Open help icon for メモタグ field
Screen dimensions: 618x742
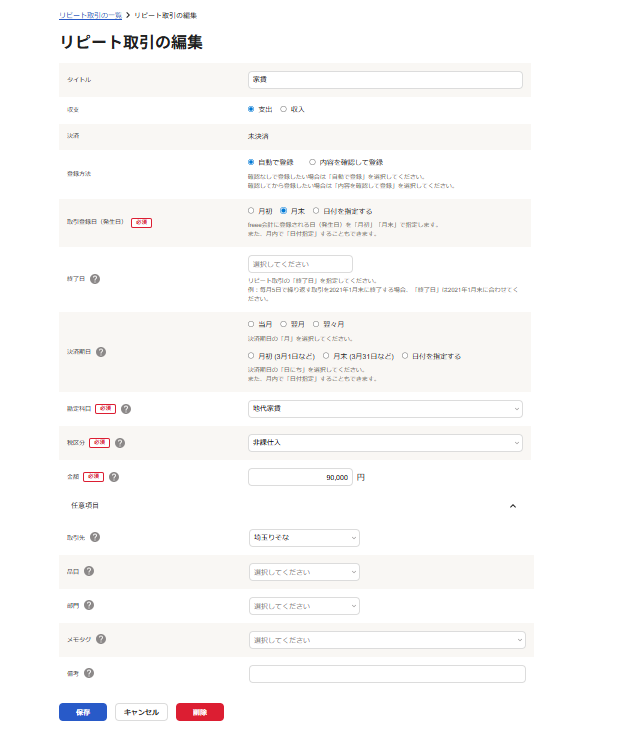101,639
